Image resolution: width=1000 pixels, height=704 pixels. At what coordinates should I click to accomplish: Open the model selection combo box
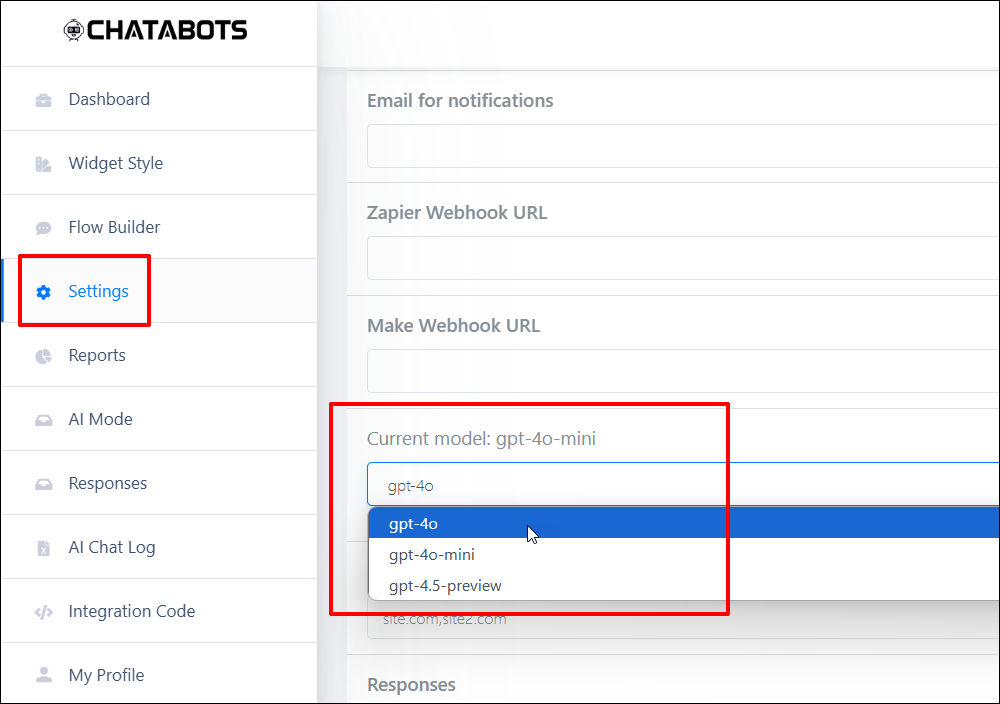[683, 485]
